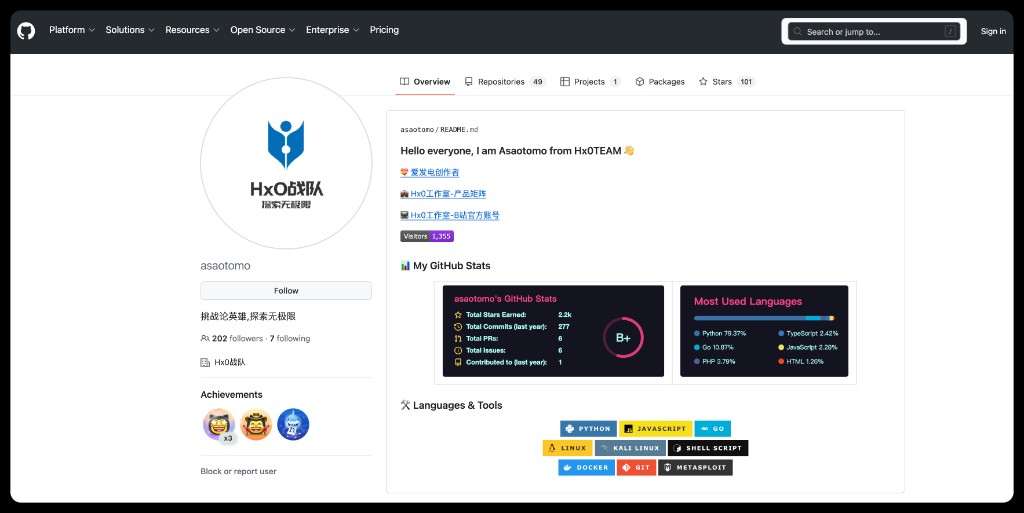Viewport: 1024px width, 513px height.
Task: Switch to the Repositories tab
Action: coord(505,82)
